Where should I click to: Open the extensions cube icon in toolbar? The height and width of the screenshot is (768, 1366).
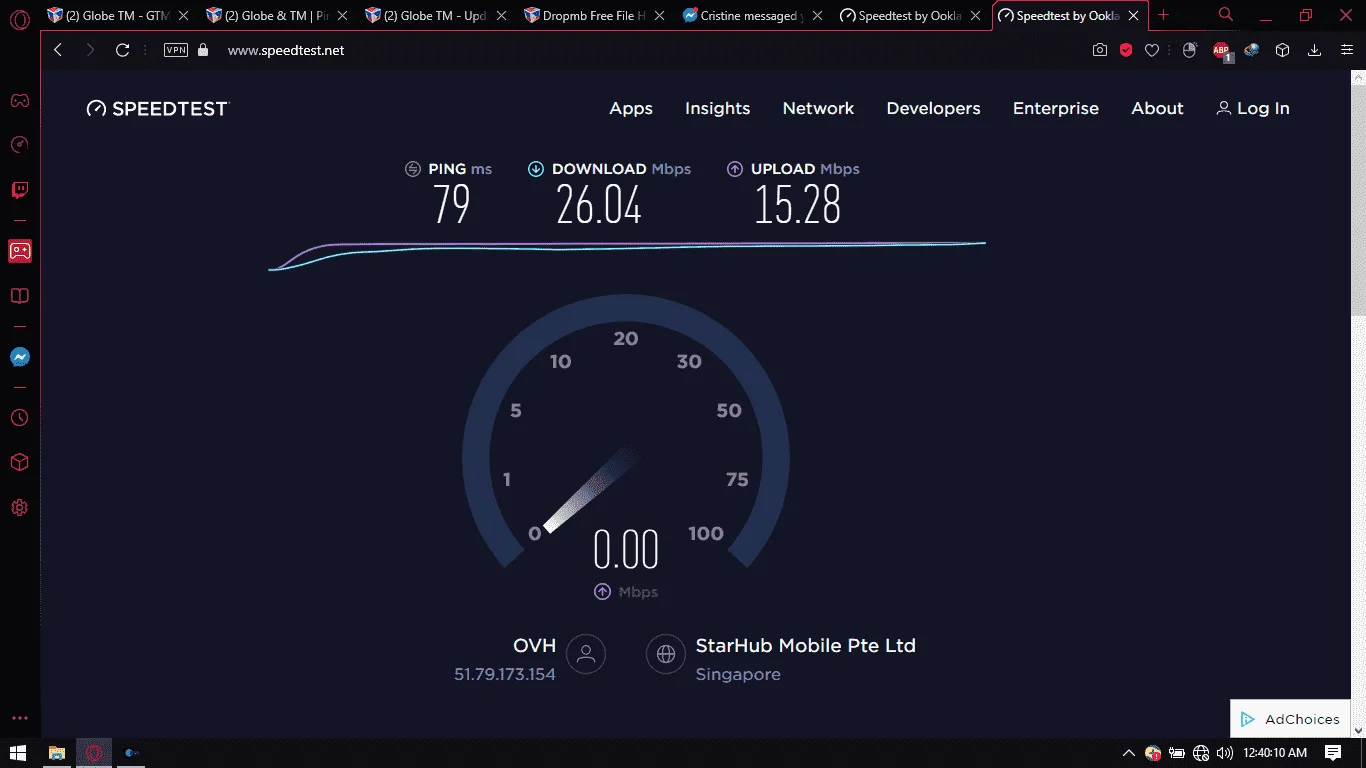1283,50
